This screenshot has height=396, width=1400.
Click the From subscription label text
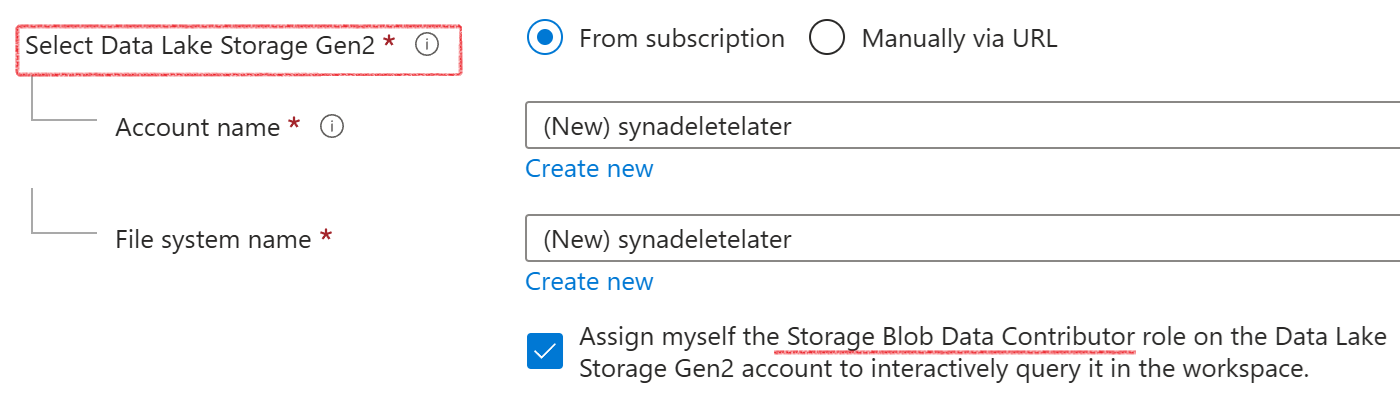coord(682,39)
